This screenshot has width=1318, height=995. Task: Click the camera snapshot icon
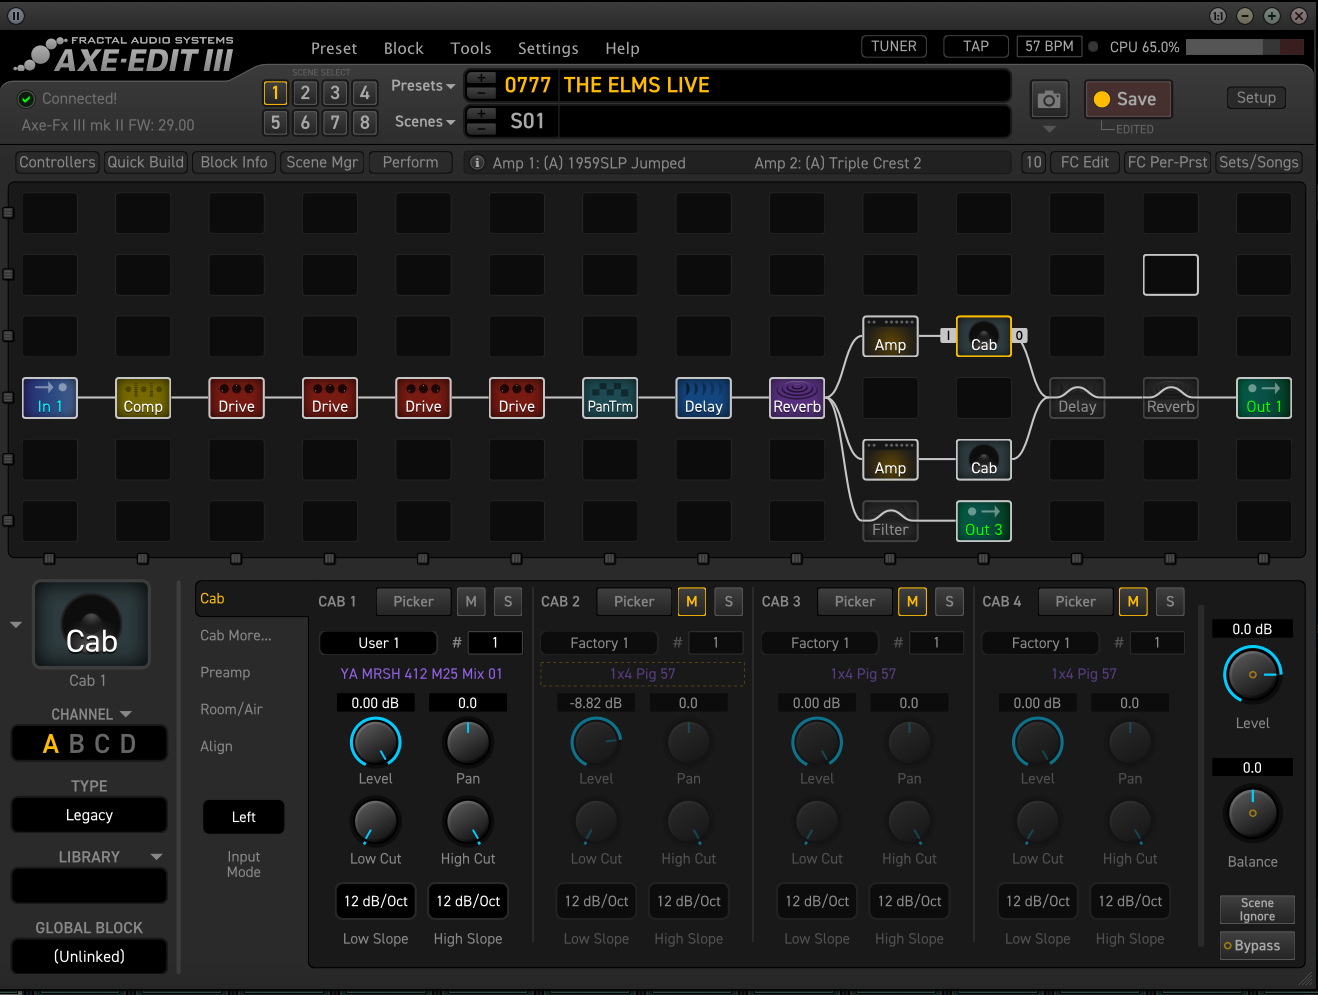(x=1049, y=100)
